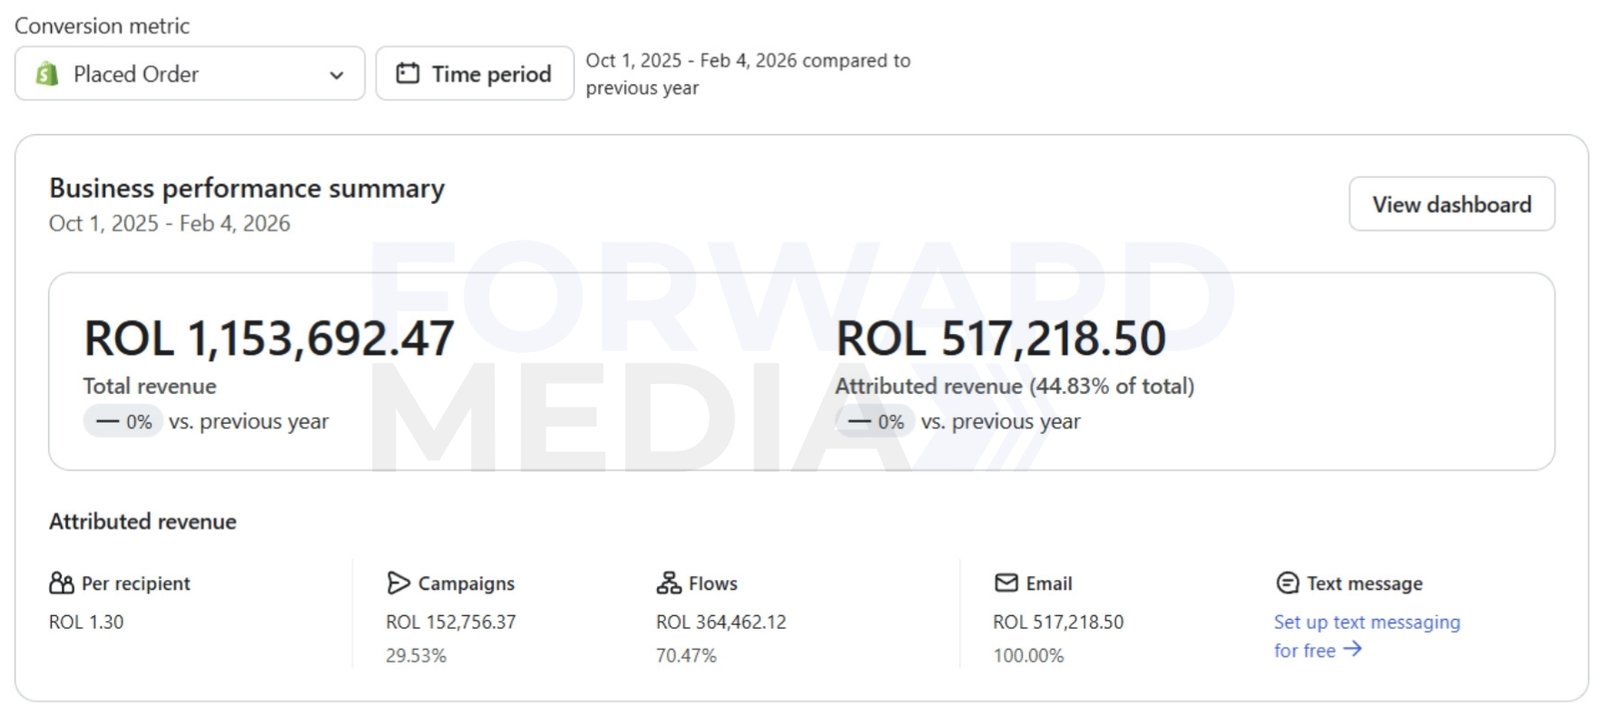Image resolution: width=1600 pixels, height=715 pixels.
Task: Follow the Set up text messaging link
Action: [1366, 622]
